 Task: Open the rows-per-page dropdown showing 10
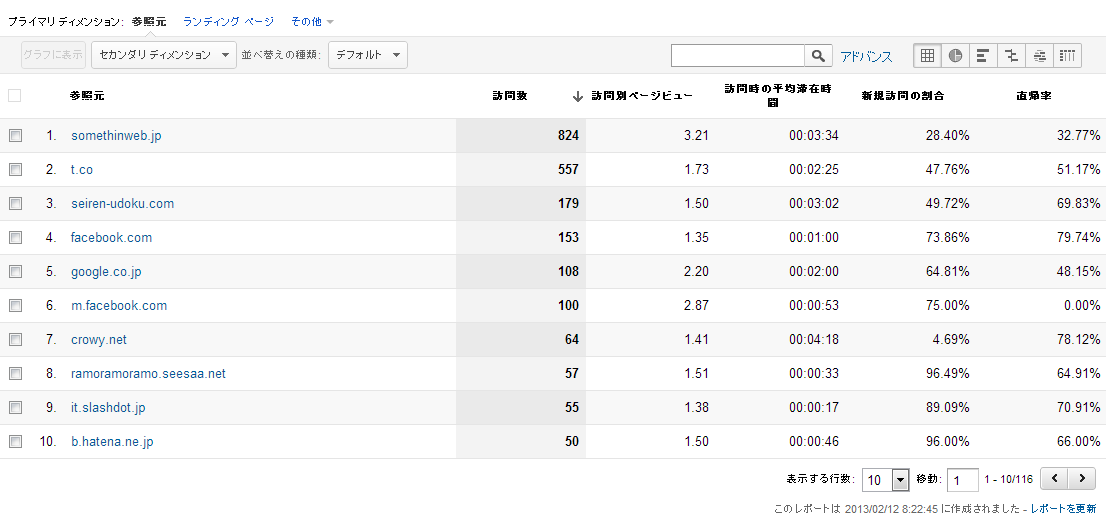[886, 480]
